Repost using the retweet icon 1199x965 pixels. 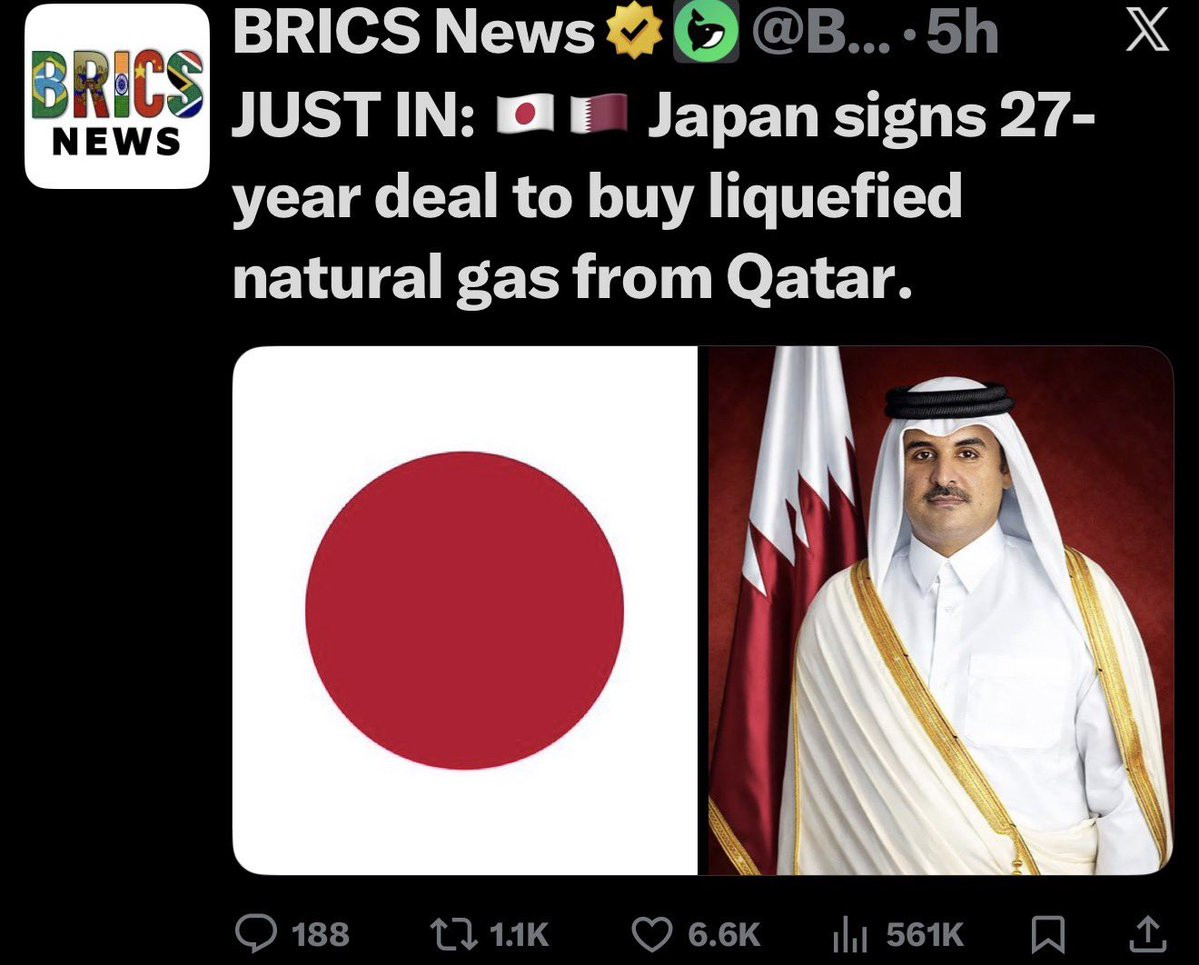pos(454,934)
